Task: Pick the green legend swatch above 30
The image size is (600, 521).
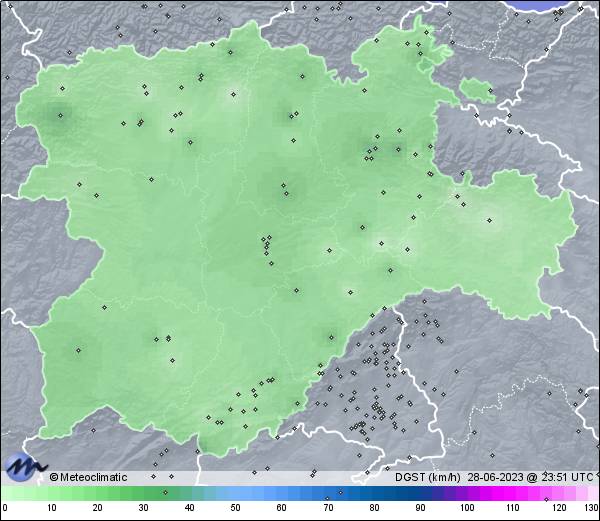Action: 143,493
